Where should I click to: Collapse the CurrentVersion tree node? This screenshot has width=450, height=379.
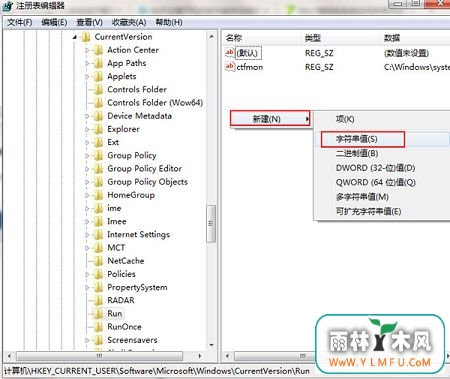(75, 37)
